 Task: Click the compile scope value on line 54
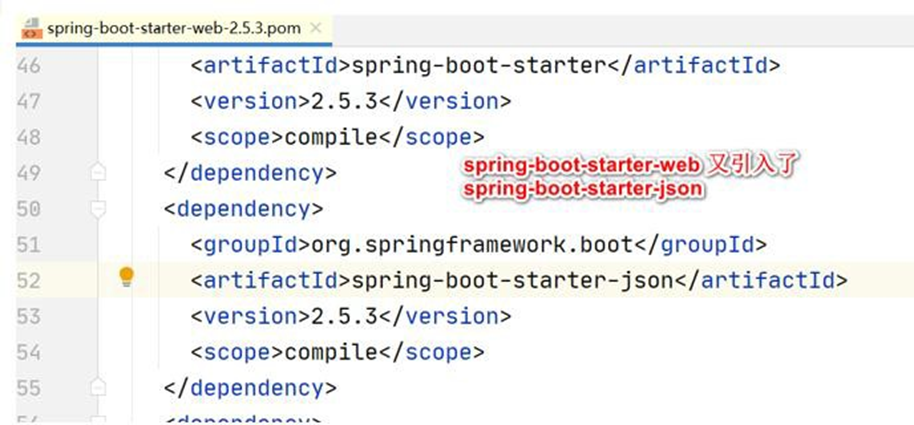coord(320,352)
